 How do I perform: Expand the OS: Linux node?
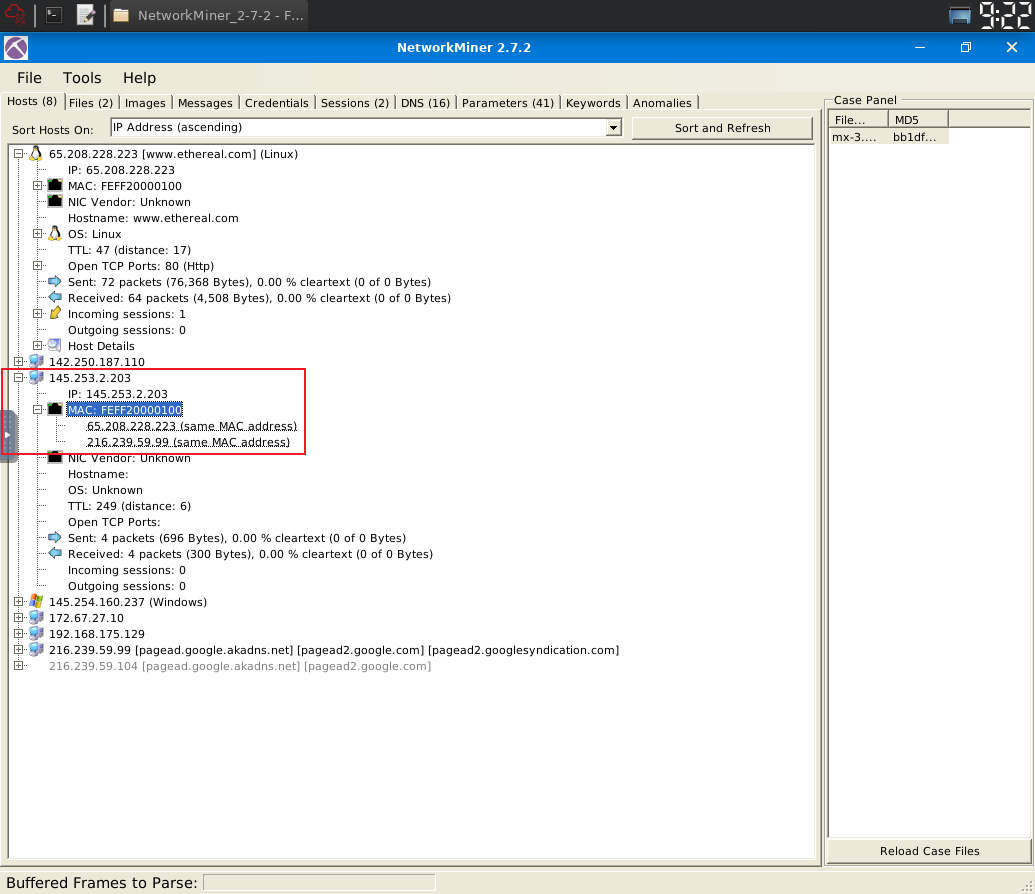[x=38, y=234]
